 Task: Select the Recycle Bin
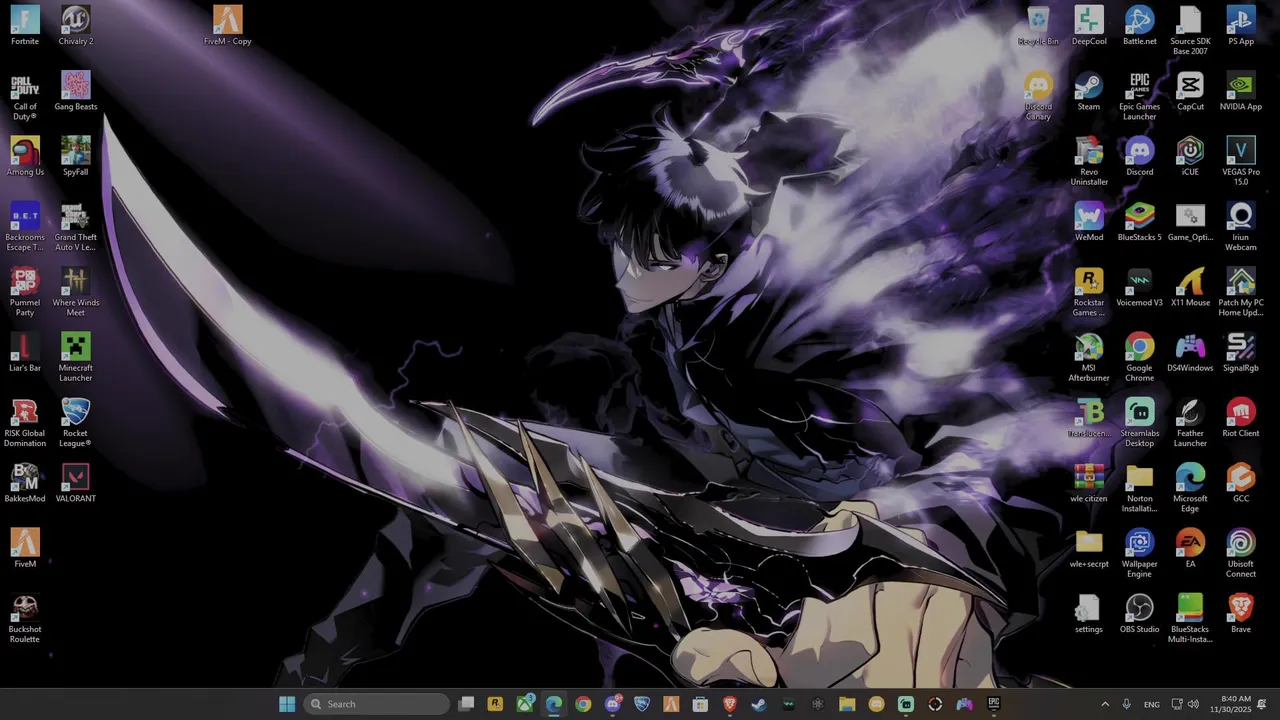[x=1038, y=26]
